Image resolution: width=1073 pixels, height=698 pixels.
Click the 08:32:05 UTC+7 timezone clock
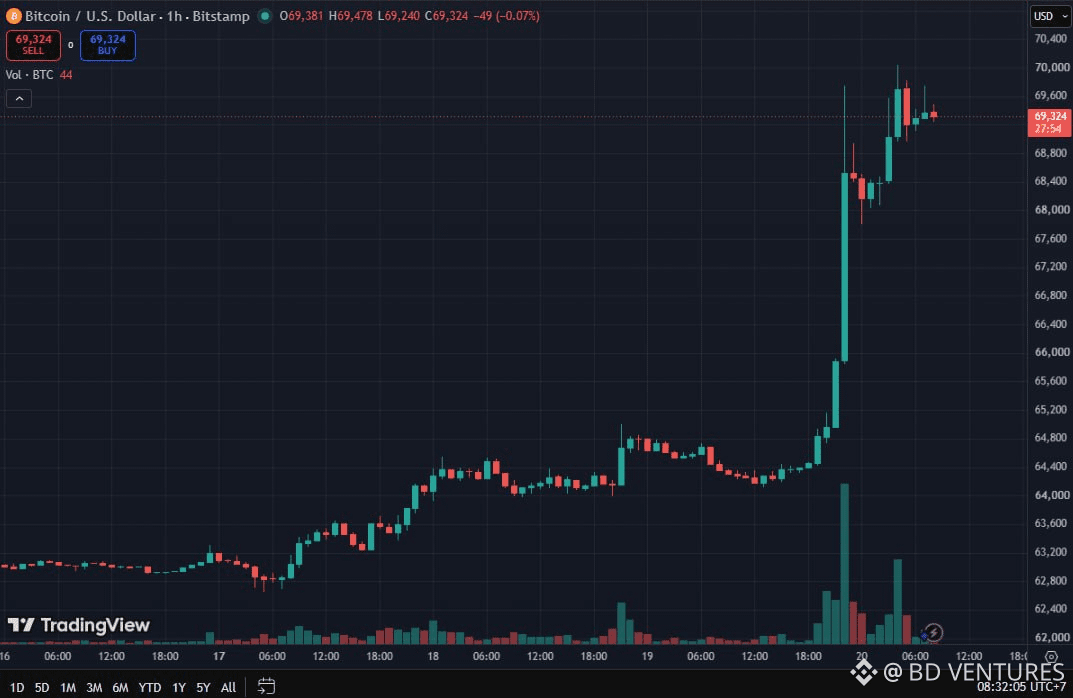click(1022, 686)
